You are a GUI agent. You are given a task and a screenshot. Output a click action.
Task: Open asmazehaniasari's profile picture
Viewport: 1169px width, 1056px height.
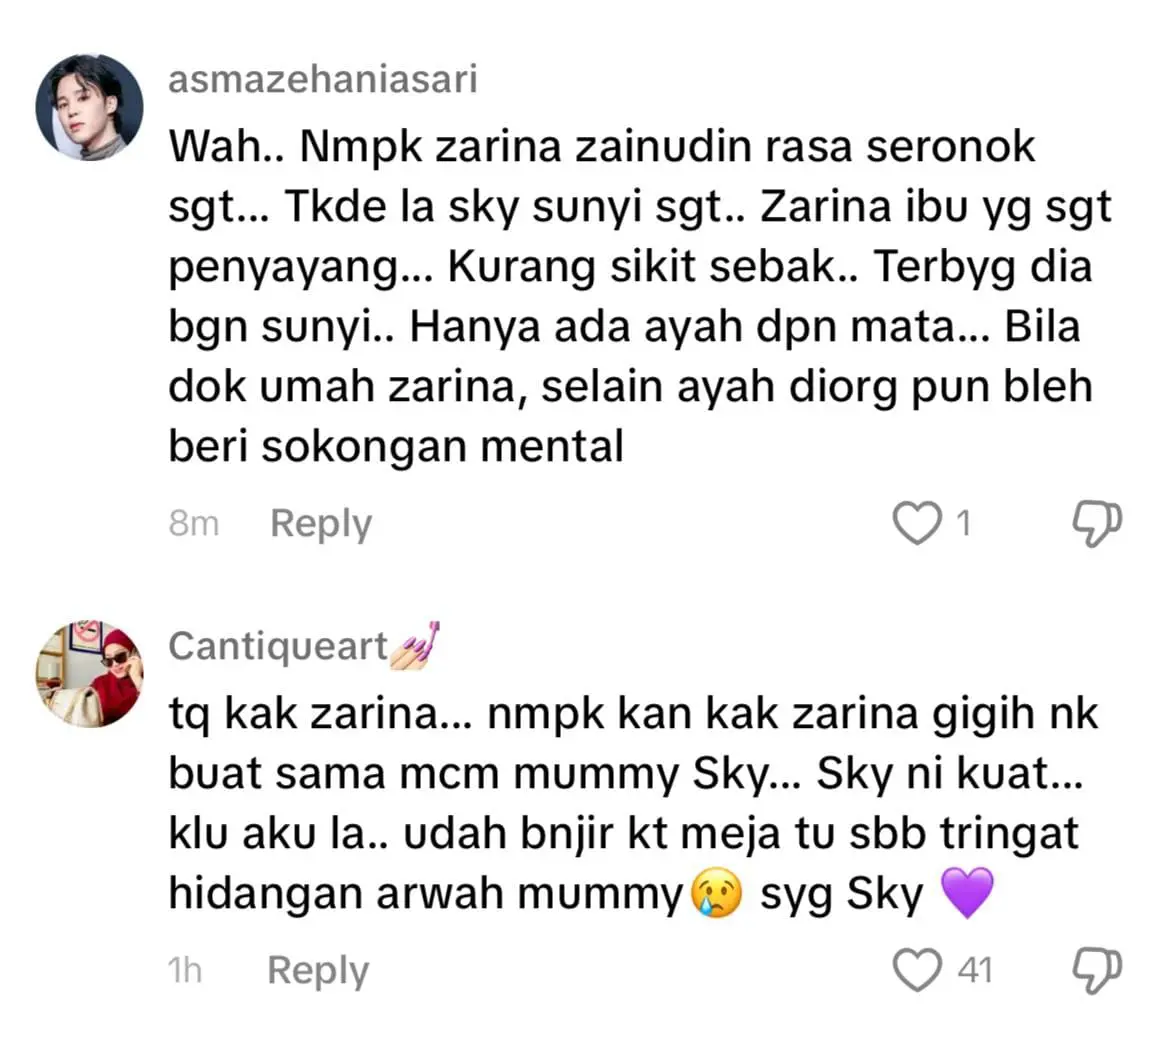tap(89, 107)
